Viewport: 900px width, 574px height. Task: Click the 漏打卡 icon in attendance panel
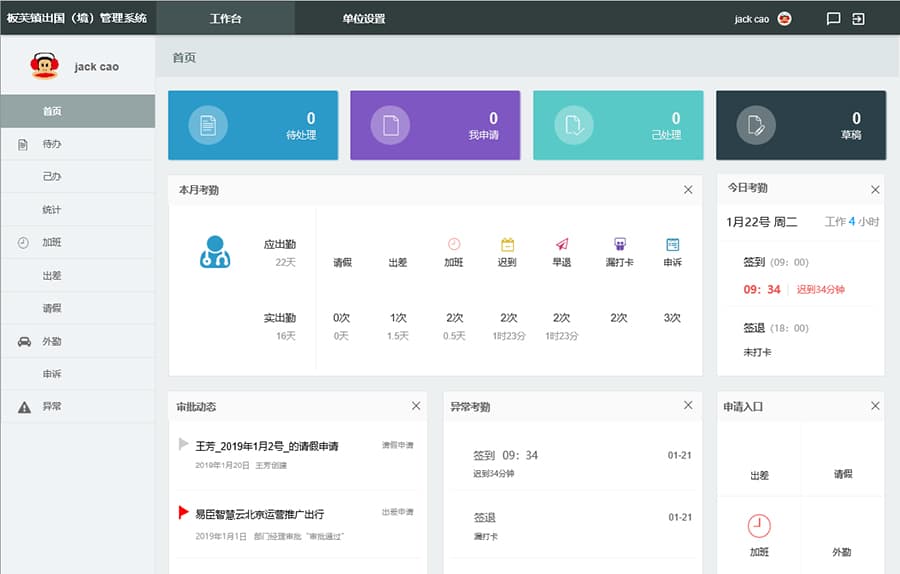tap(620, 244)
